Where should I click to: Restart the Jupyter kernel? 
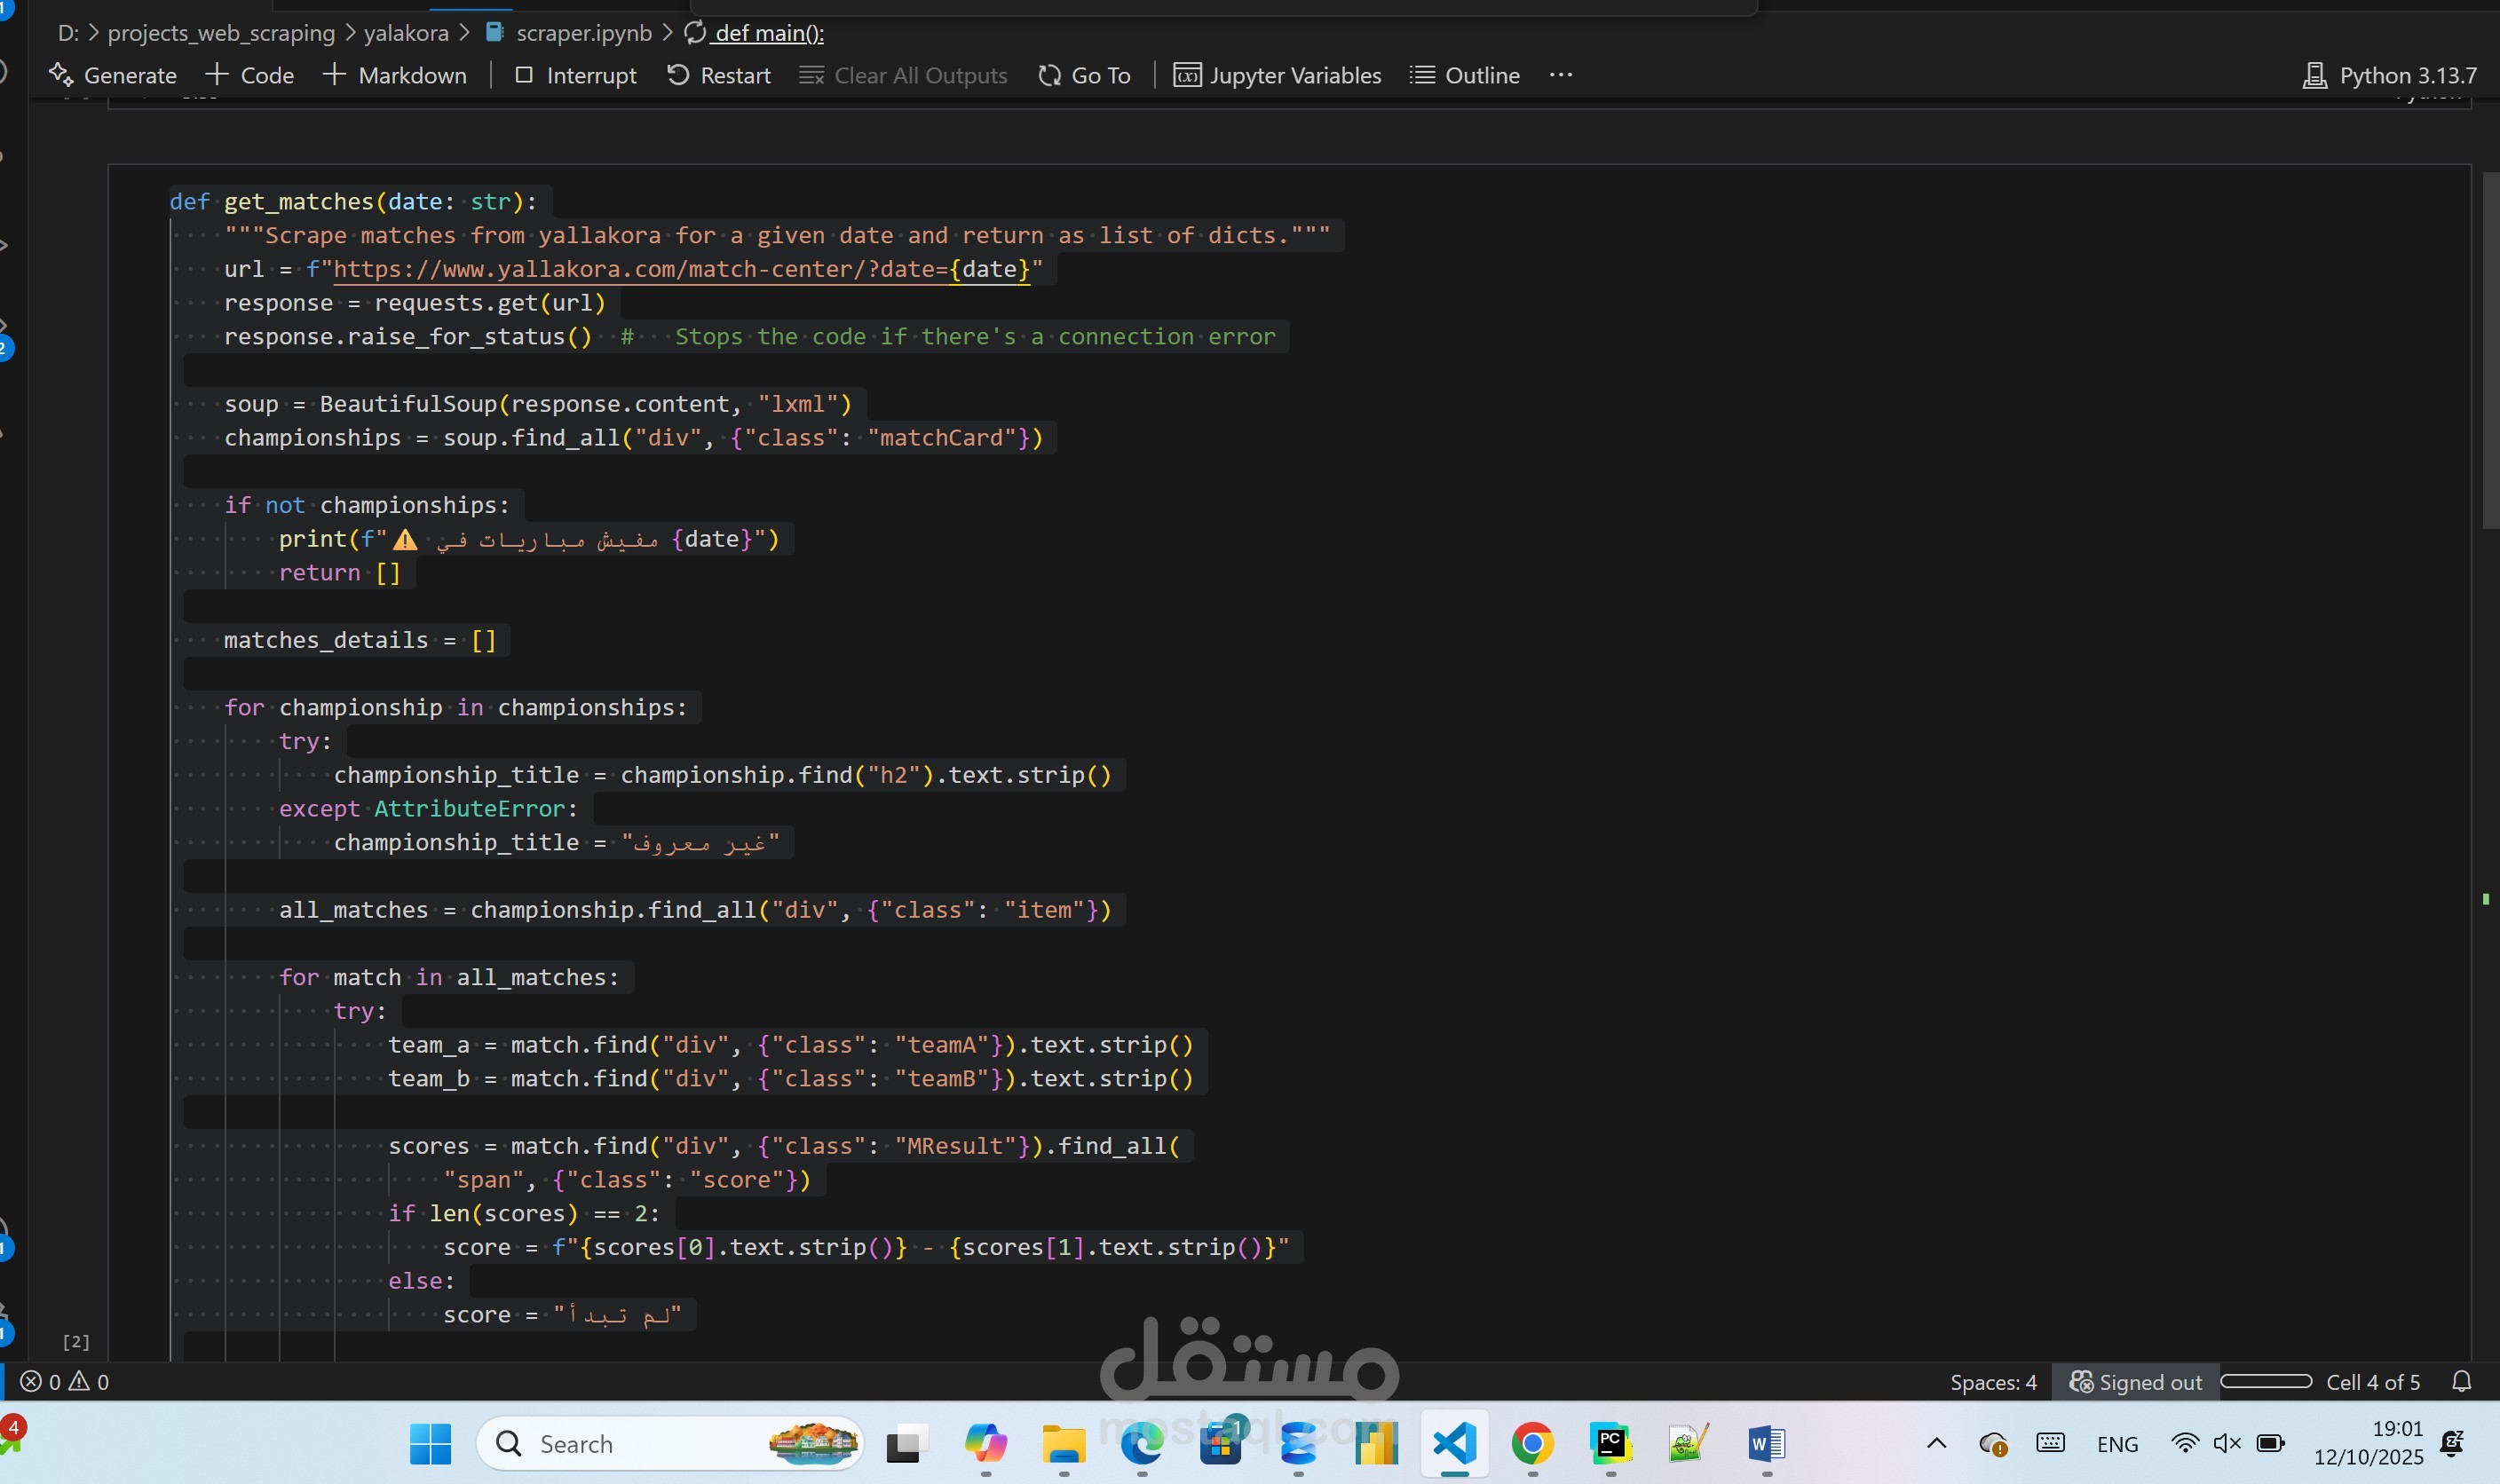(x=719, y=75)
